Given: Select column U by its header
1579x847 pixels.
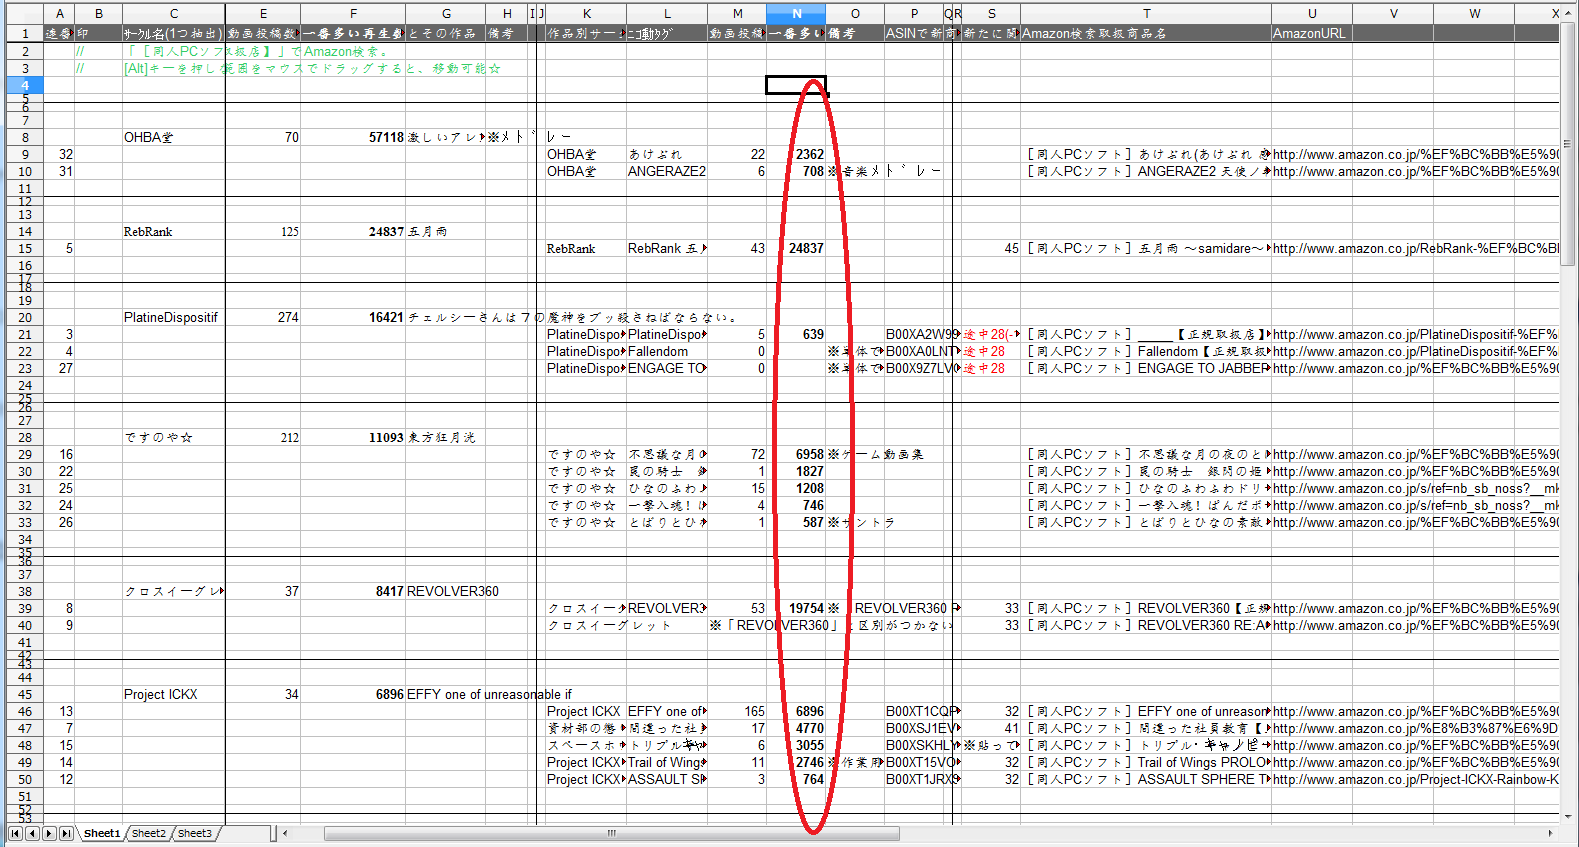Looking at the screenshot, I should (1312, 14).
